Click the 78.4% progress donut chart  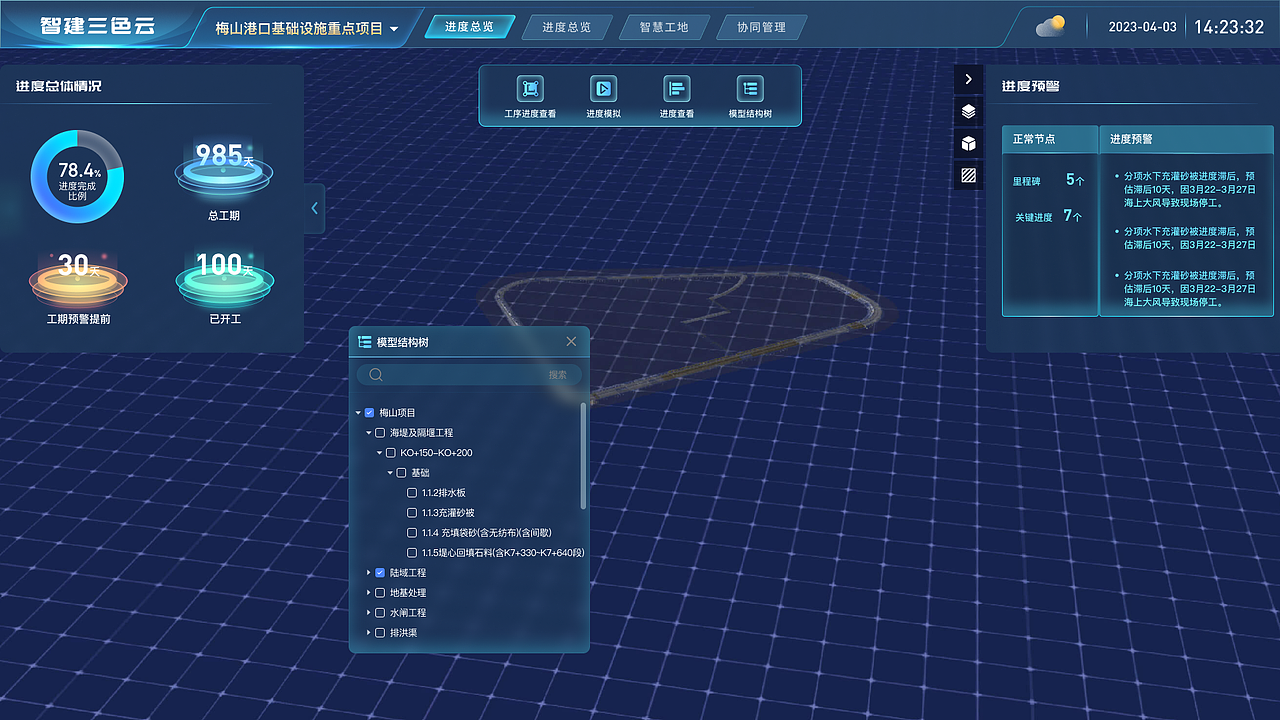tap(77, 177)
